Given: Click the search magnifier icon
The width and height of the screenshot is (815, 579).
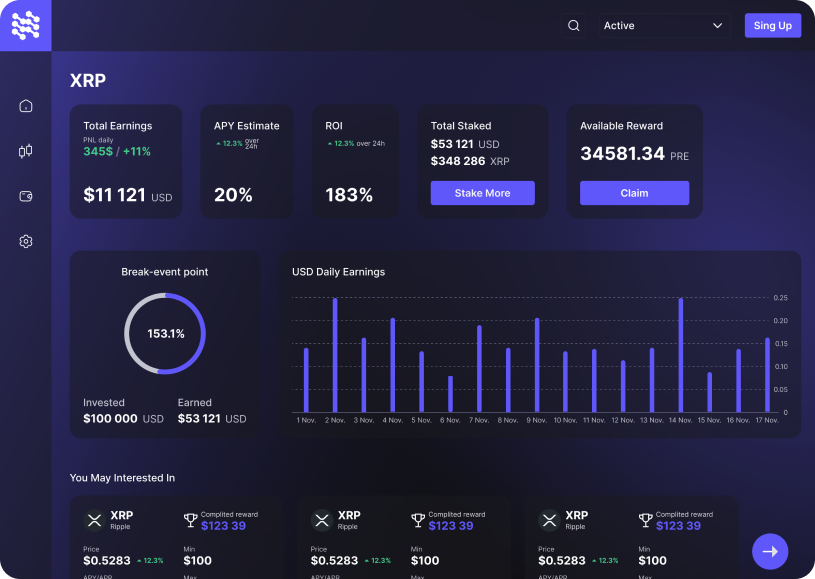Looking at the screenshot, I should [574, 26].
